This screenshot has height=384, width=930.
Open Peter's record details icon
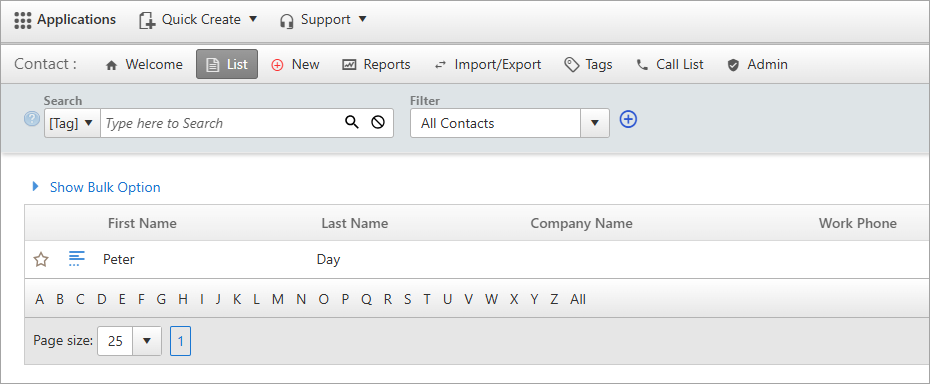tap(77, 259)
